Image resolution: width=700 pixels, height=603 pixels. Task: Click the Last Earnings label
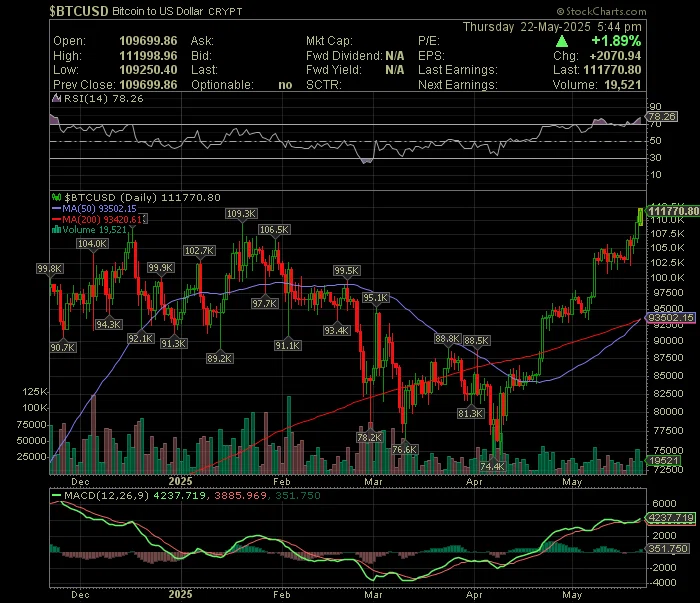[458, 70]
